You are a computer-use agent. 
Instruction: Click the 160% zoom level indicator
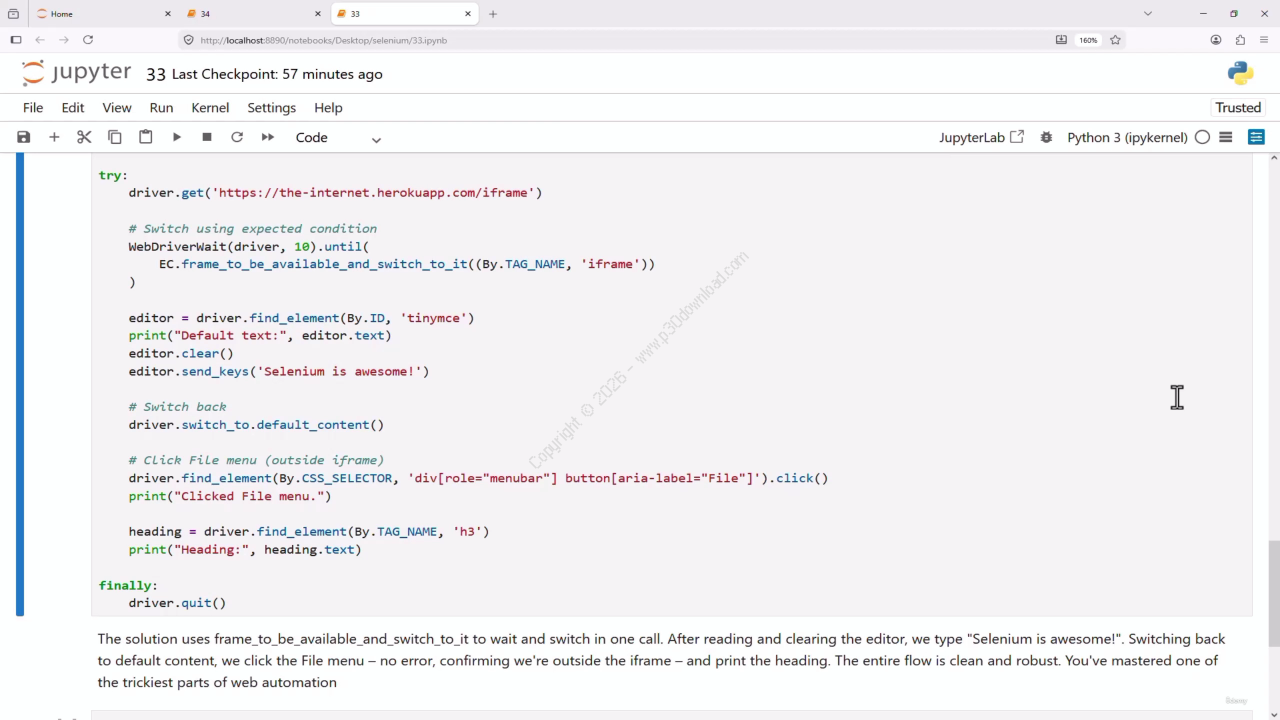coord(1088,40)
